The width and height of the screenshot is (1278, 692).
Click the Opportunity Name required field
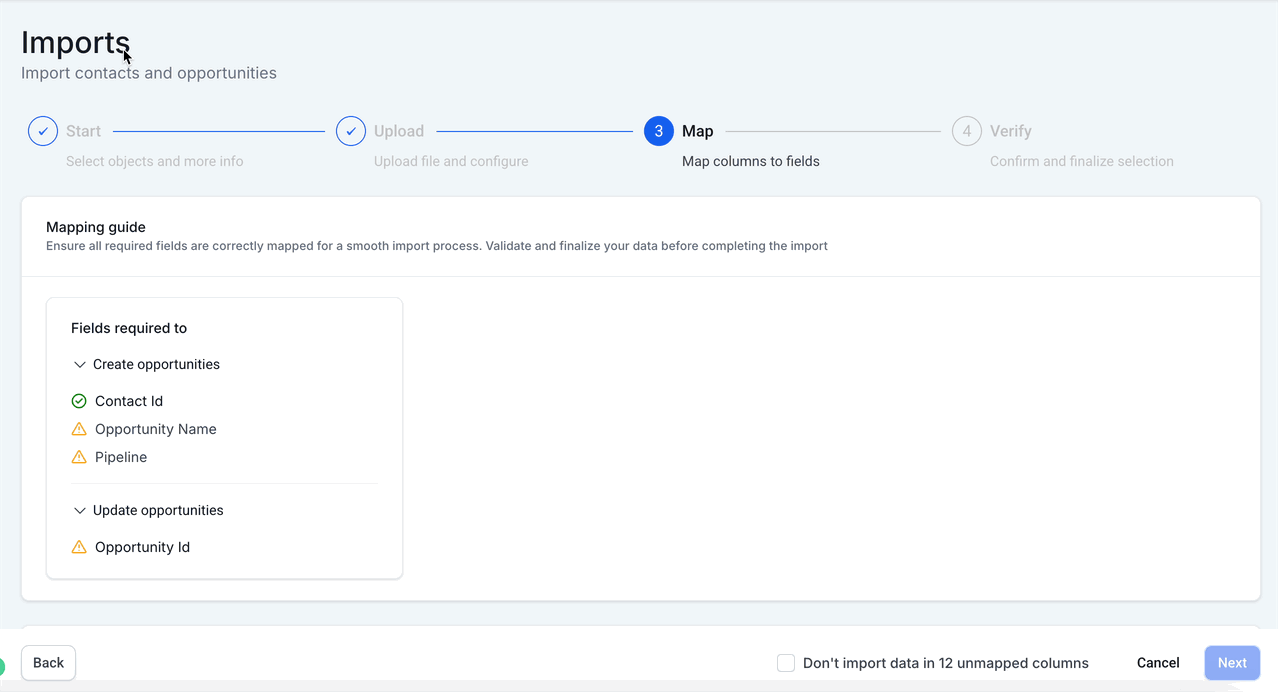coord(155,429)
